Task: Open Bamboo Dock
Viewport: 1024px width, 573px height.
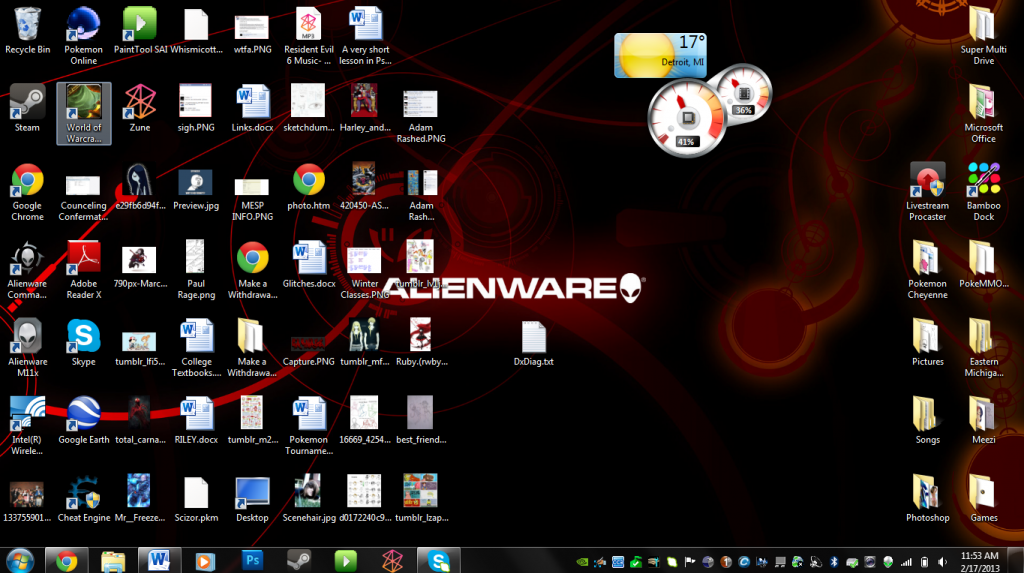Action: [984, 192]
